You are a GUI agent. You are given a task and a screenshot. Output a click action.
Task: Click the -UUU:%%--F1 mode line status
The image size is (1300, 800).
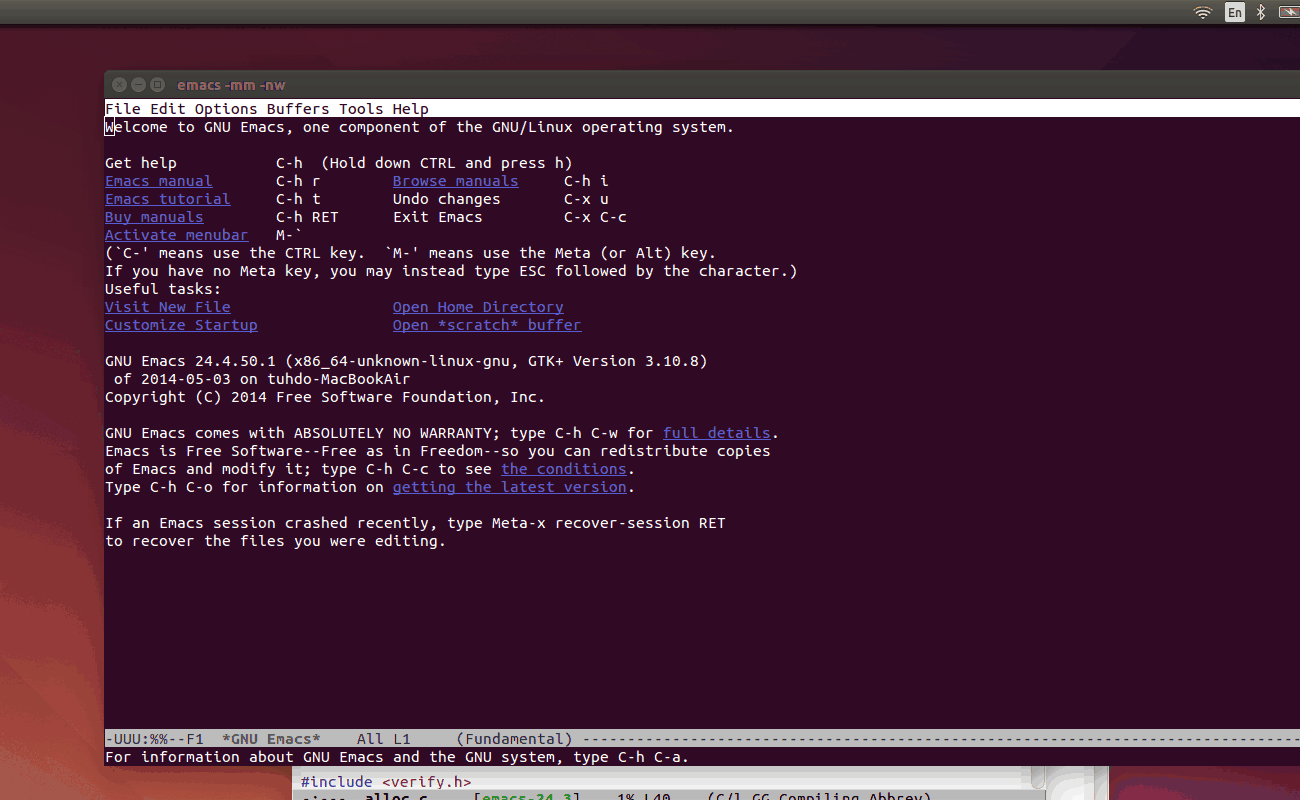click(x=154, y=739)
